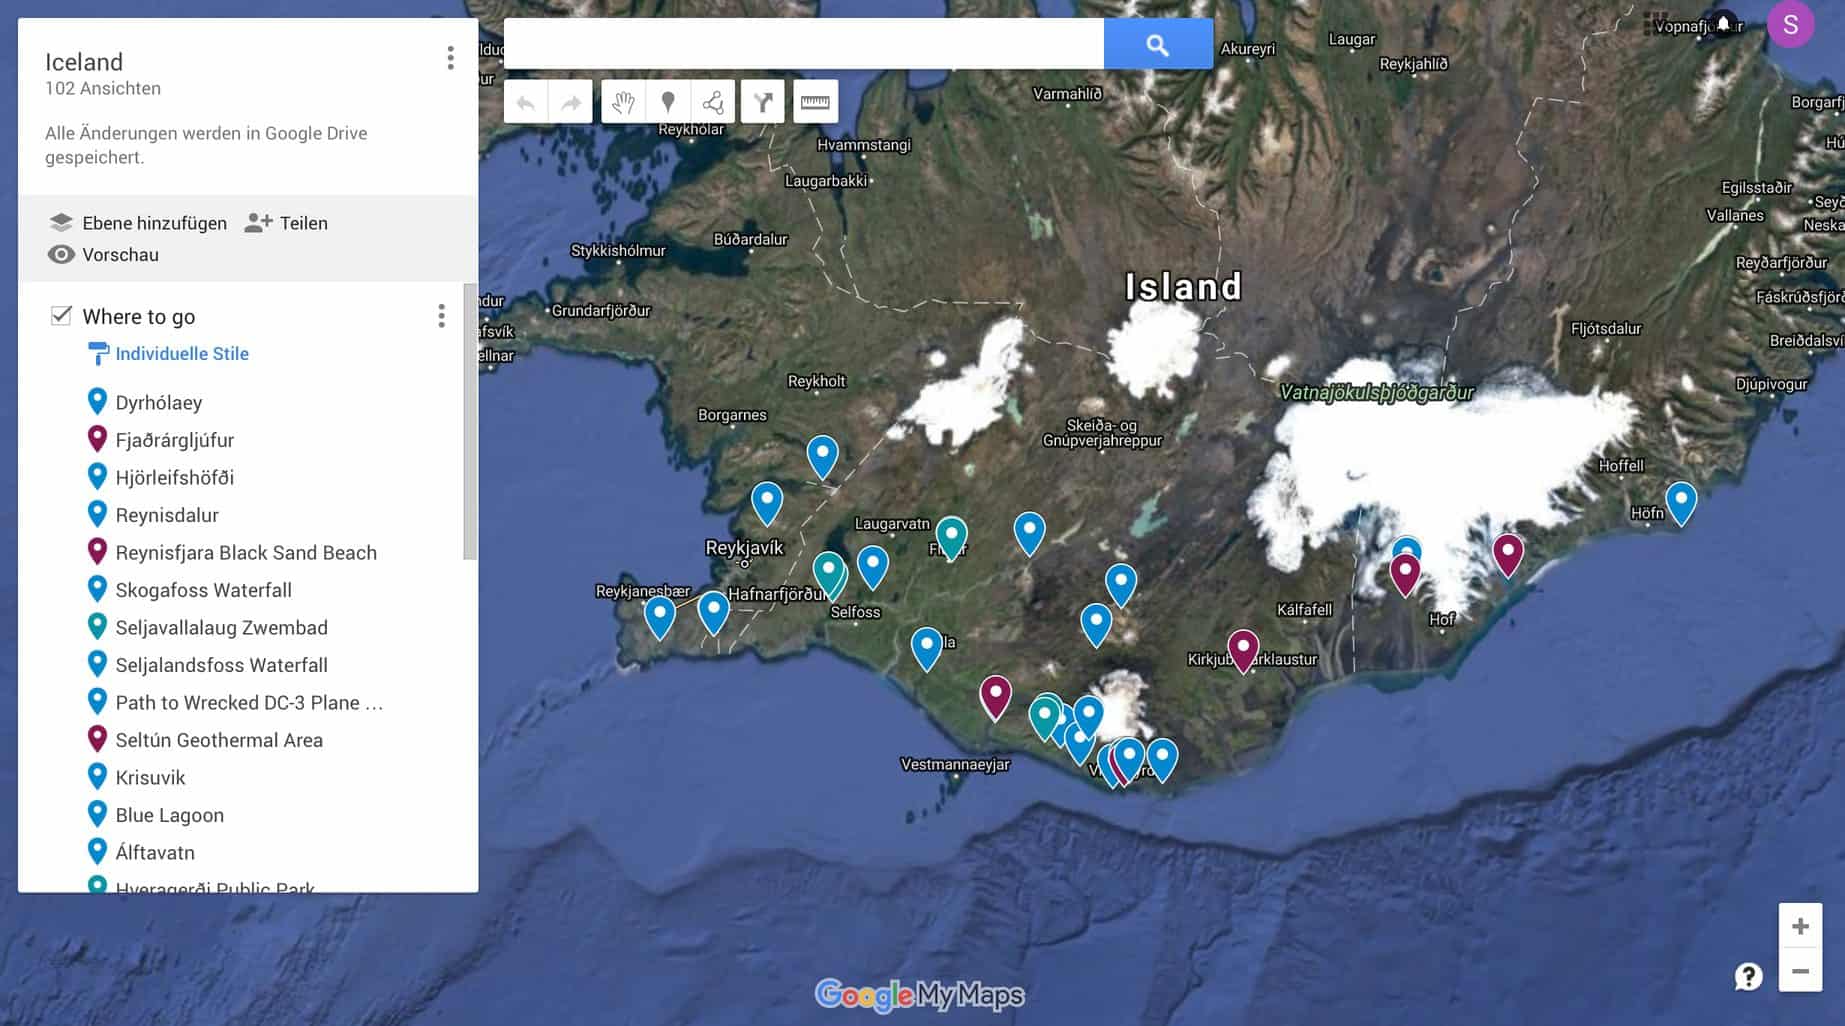This screenshot has width=1845, height=1026.
Task: Open the Where to go layer options
Action: point(441,316)
